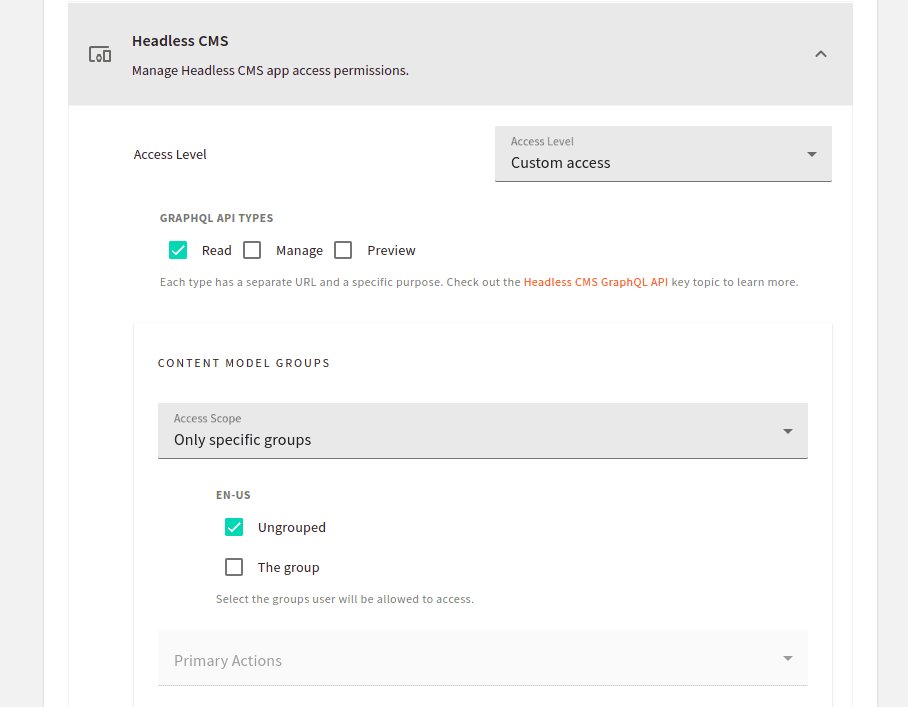Uncheck the Read API type permission

tap(178, 250)
